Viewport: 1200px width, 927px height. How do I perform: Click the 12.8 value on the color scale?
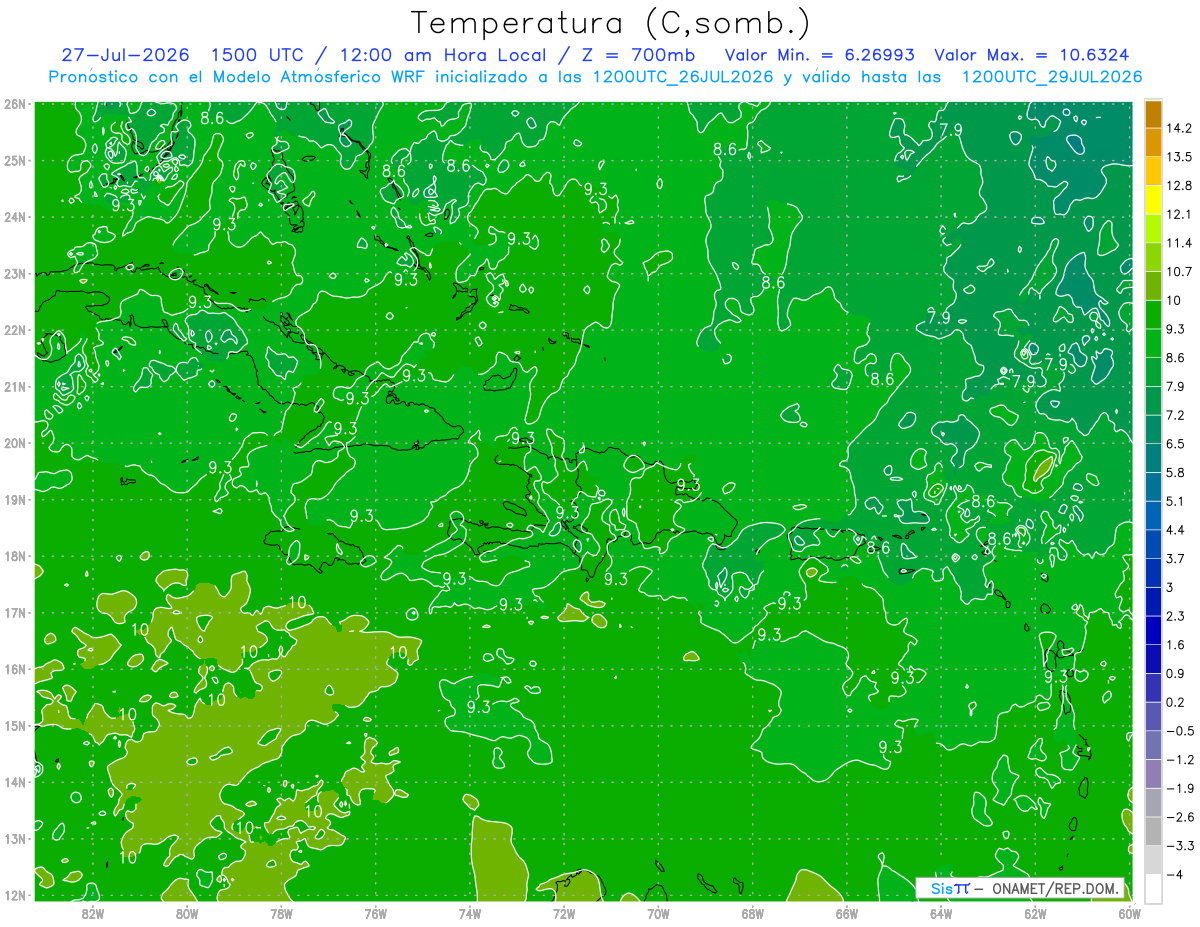[1179, 186]
